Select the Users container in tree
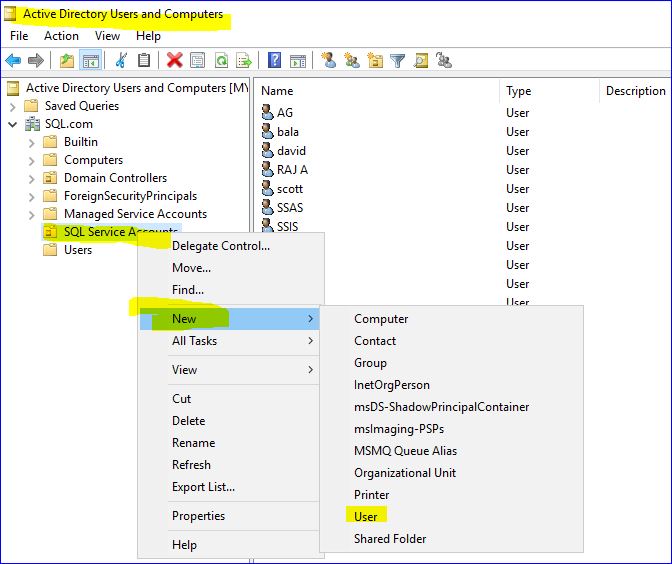Image resolution: width=672 pixels, height=564 pixels. pyautogui.click(x=77, y=250)
